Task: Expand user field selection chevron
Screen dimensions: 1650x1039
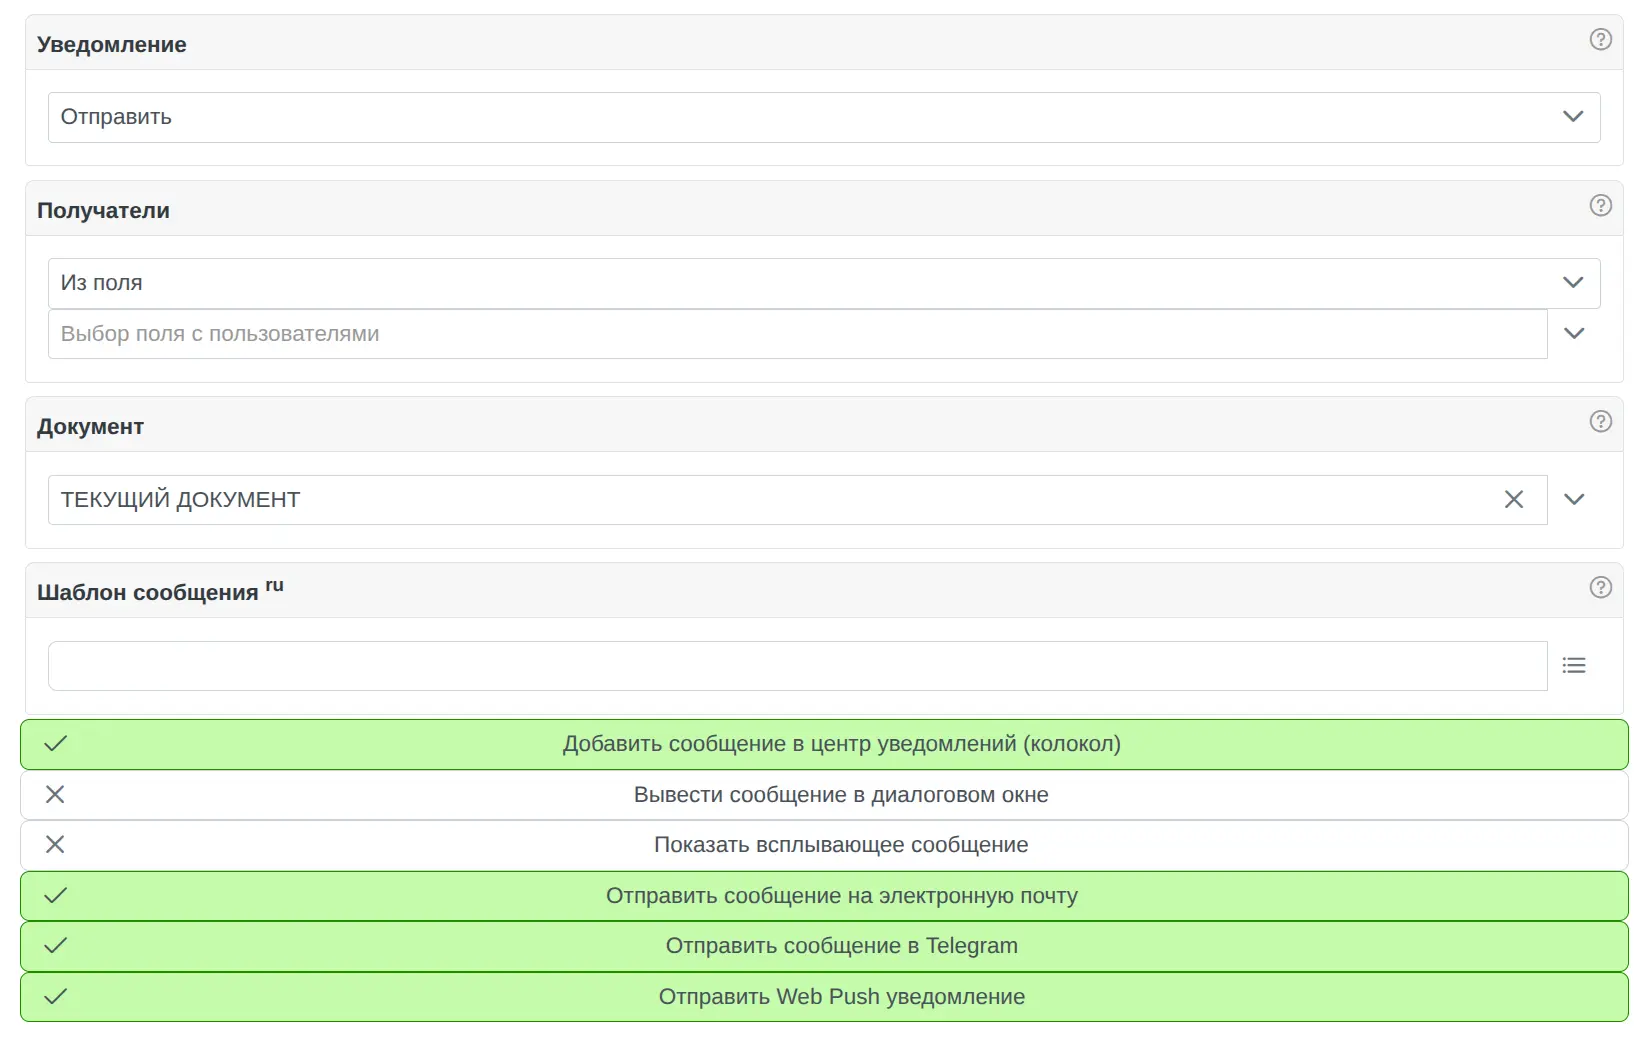Action: click(1574, 334)
